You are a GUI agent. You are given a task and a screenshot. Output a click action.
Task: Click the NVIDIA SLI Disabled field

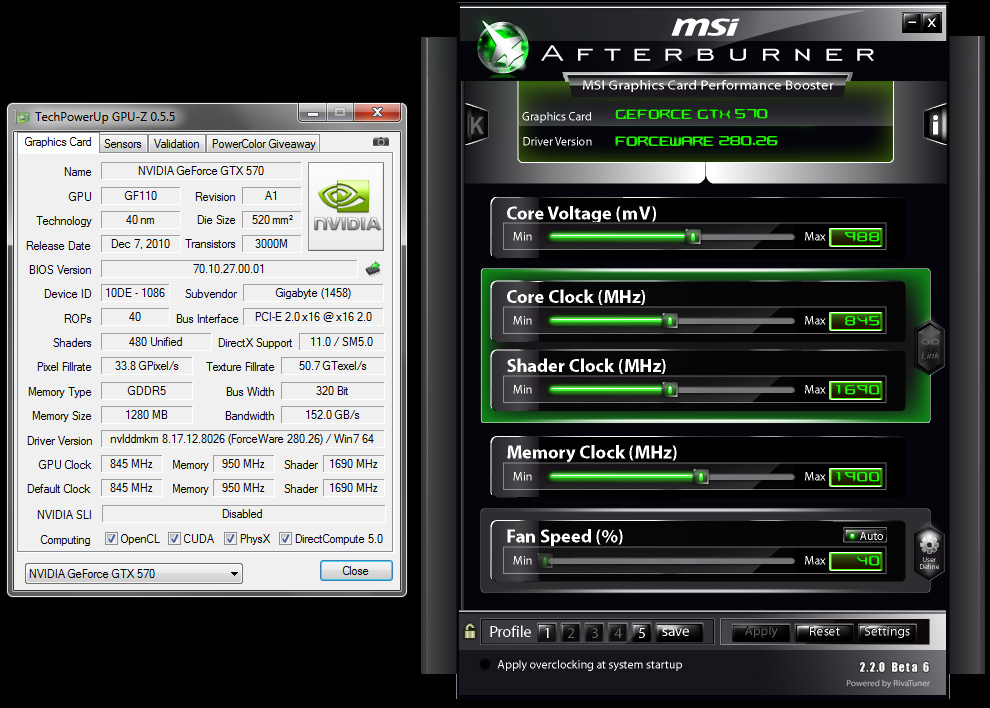click(x=243, y=514)
